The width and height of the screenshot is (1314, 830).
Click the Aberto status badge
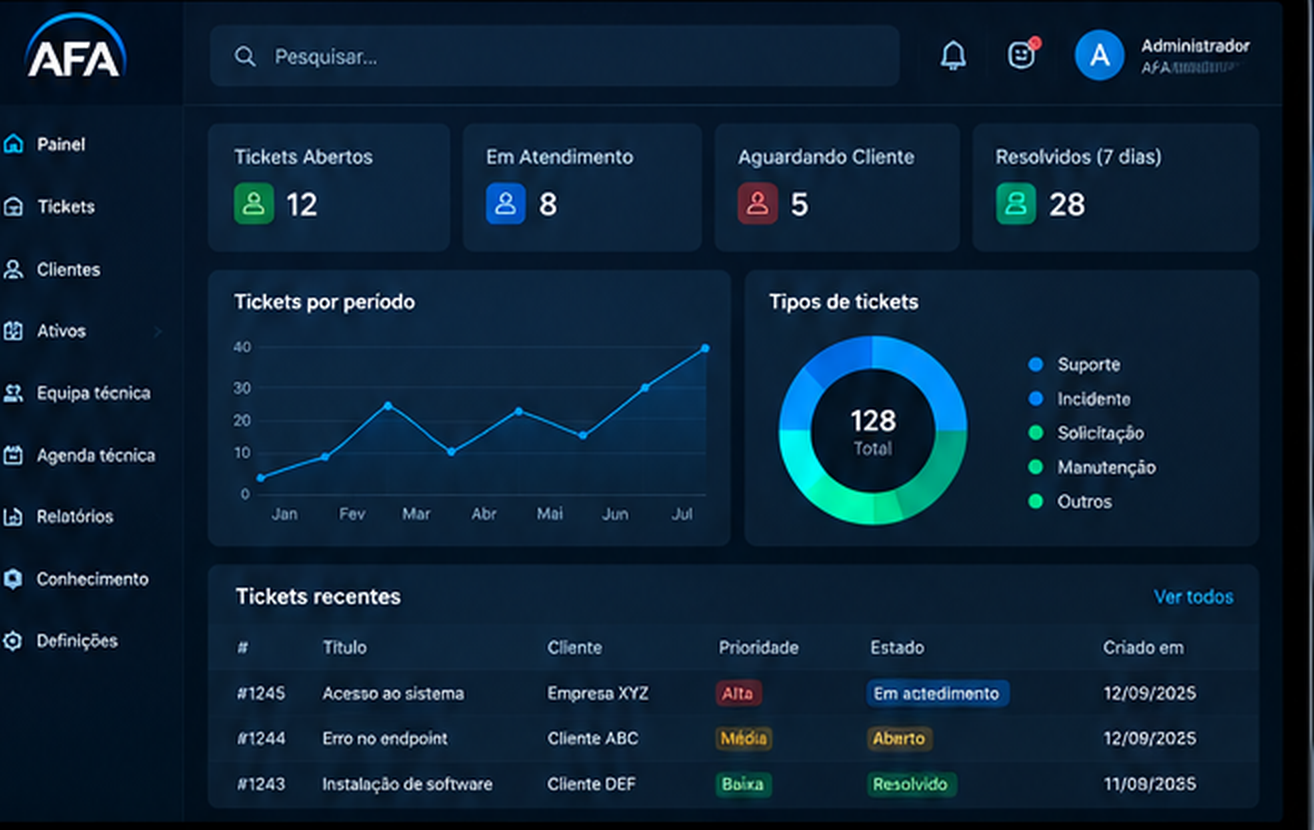(x=899, y=739)
